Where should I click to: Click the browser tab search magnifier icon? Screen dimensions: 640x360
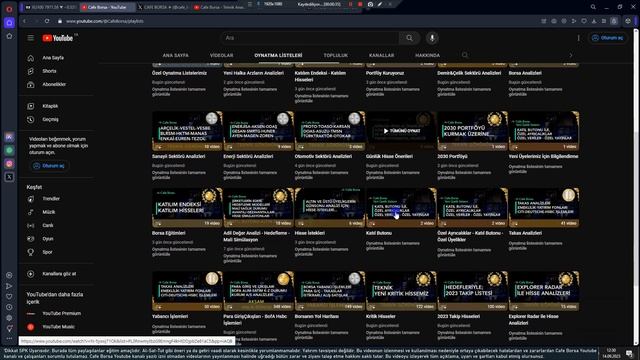click(593, 7)
